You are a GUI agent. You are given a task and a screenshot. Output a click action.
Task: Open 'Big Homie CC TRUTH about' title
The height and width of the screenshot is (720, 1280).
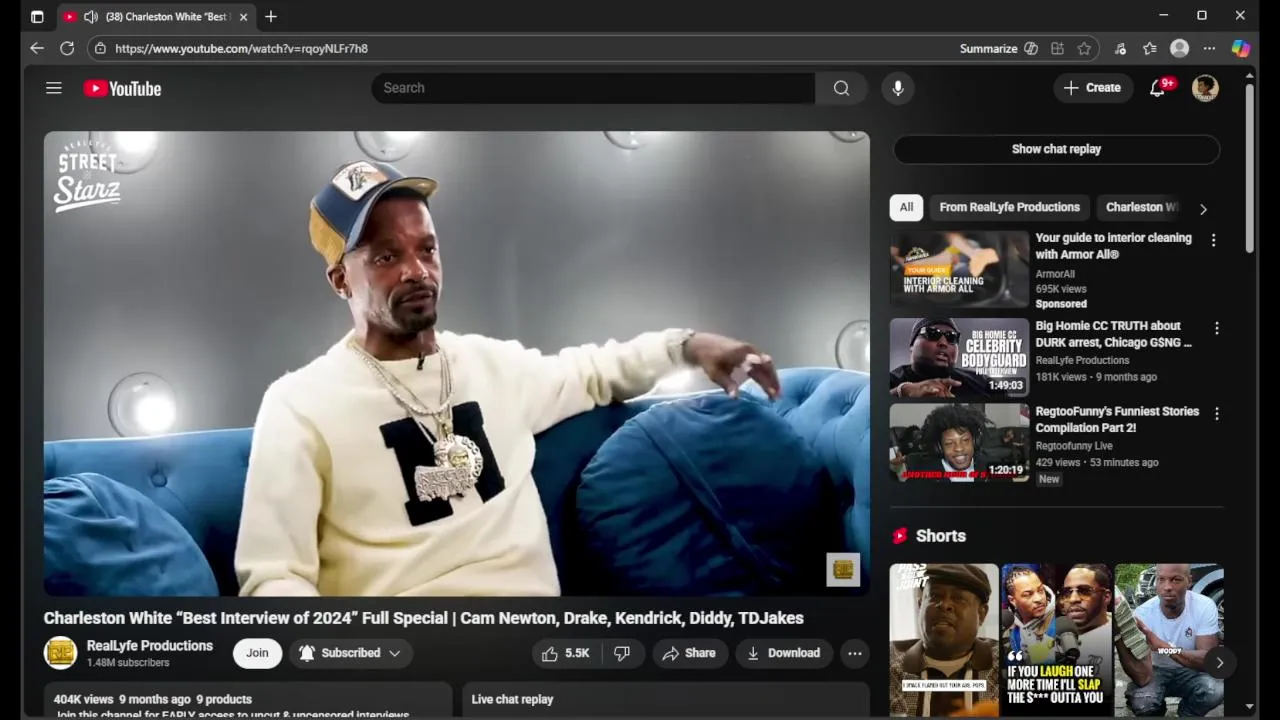coord(1113,334)
